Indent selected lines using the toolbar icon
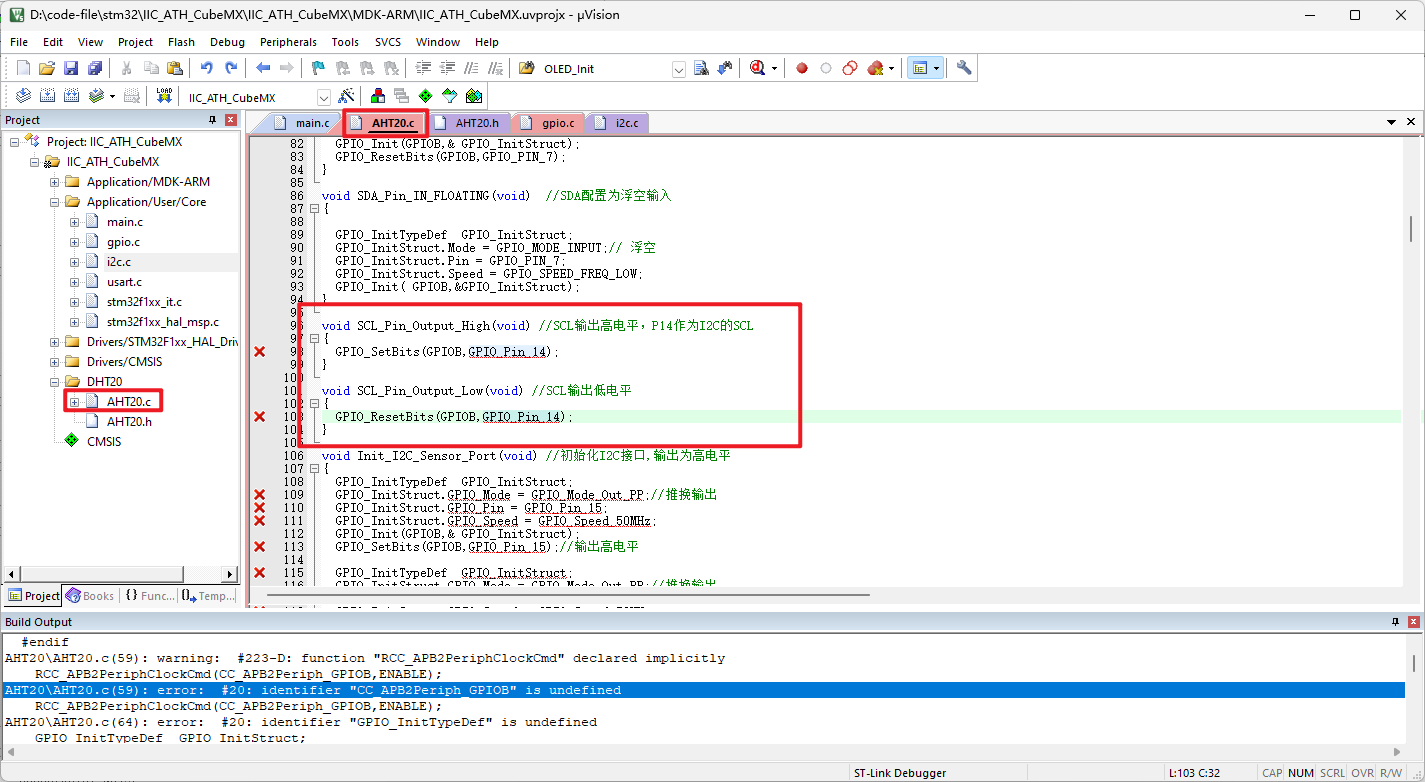The image size is (1425, 782). (x=423, y=68)
